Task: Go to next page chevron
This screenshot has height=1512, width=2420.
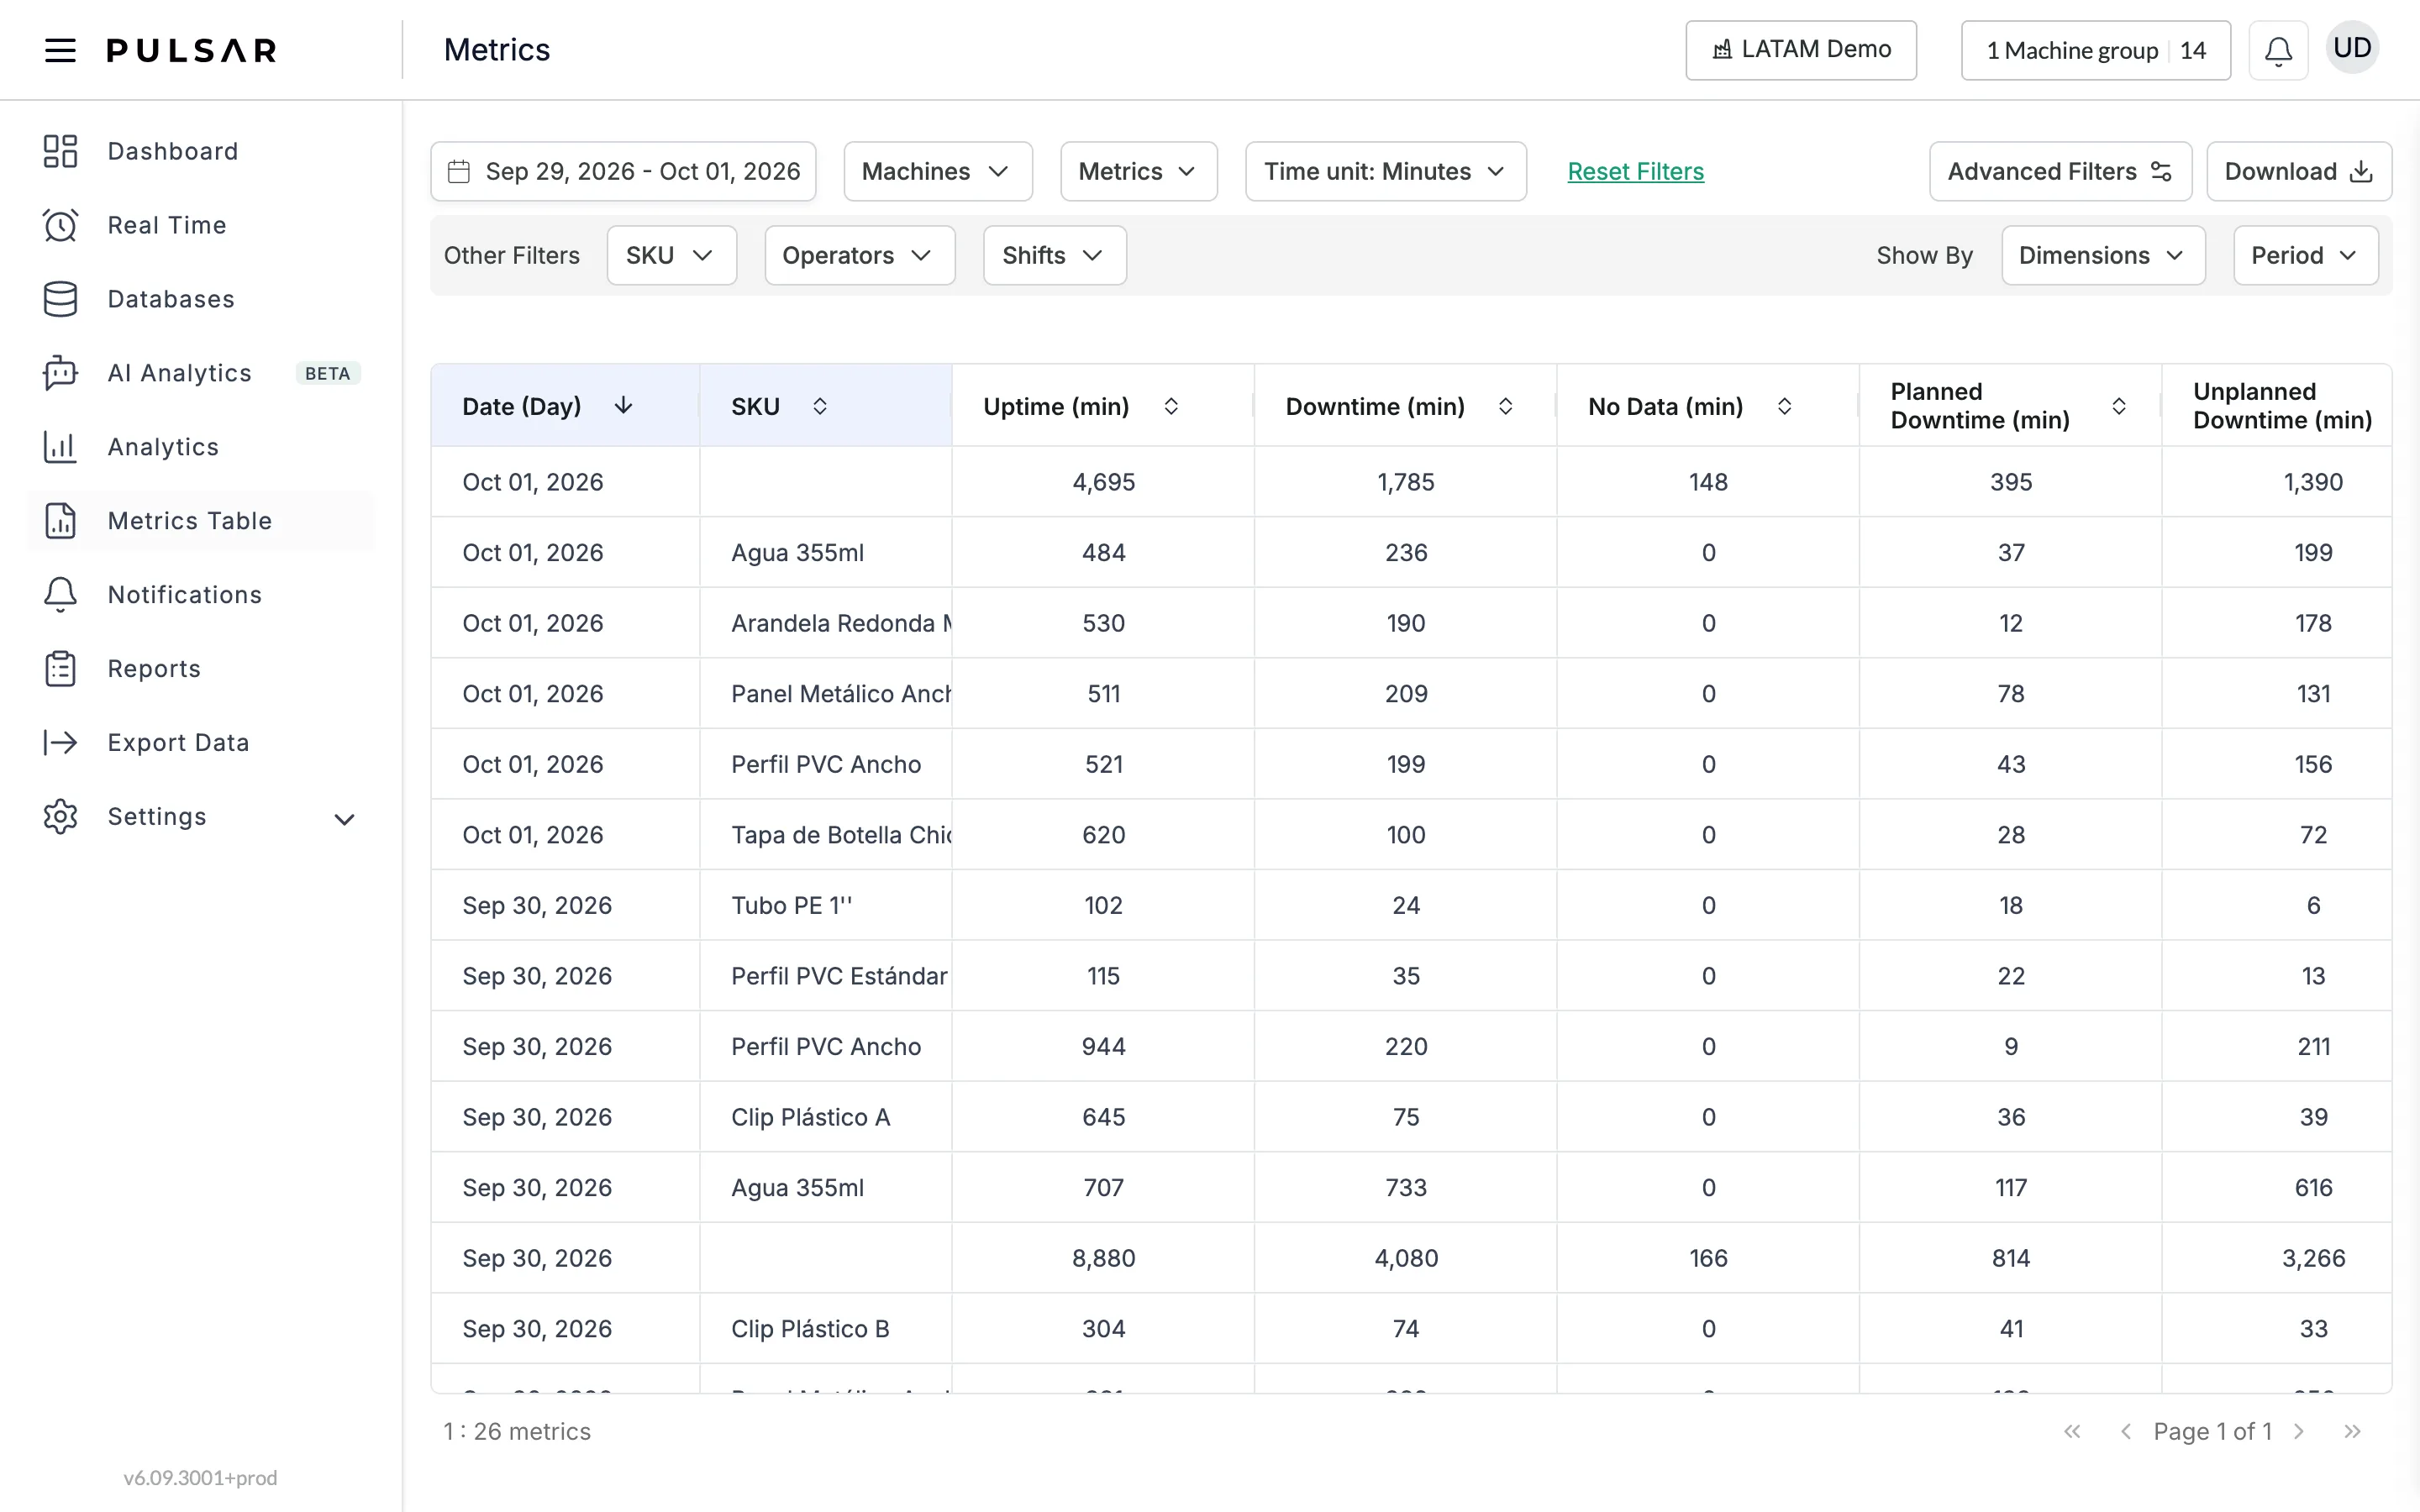Action: point(2298,1431)
